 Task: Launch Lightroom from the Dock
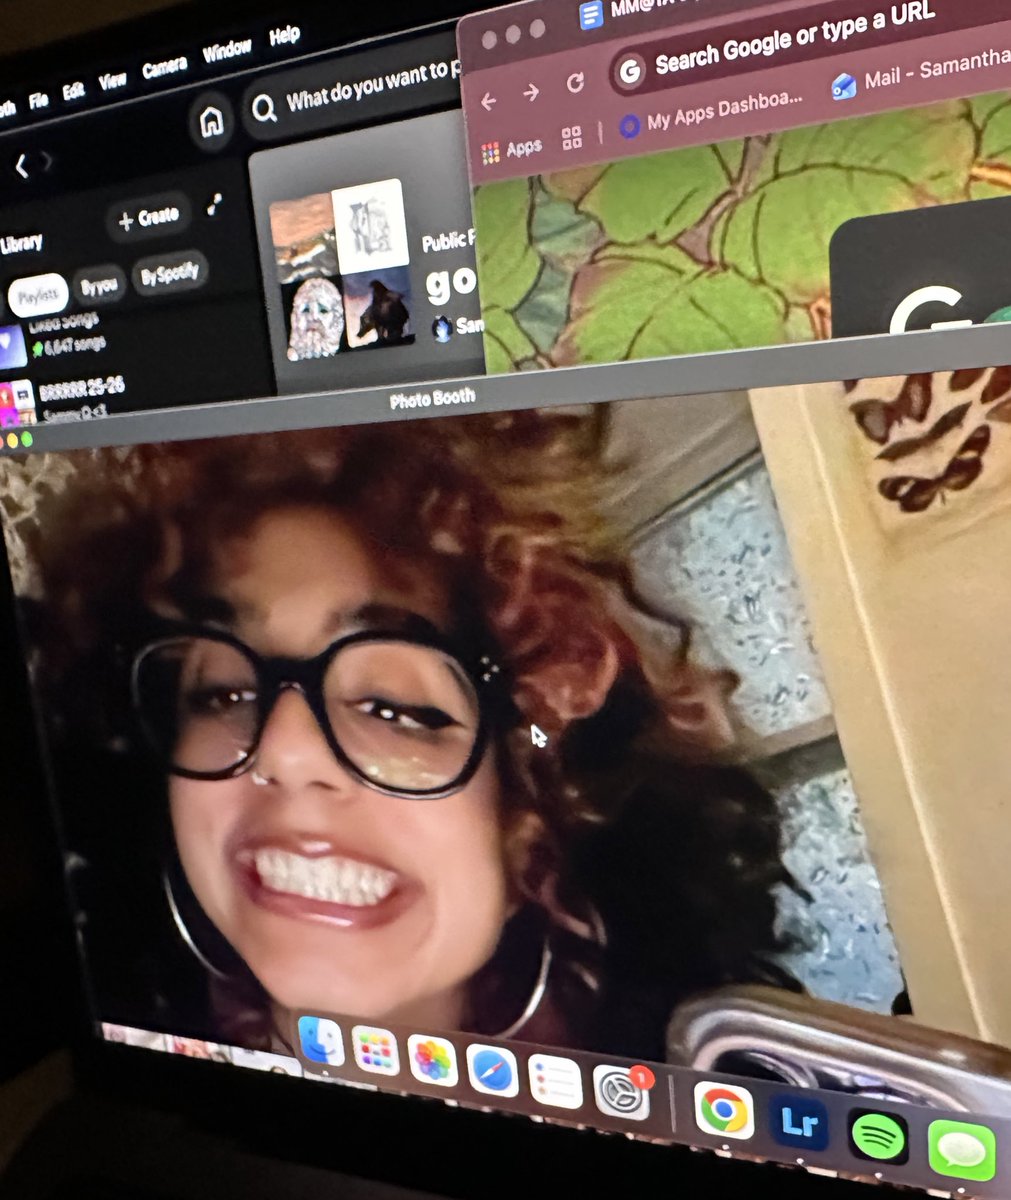pyautogui.click(x=800, y=1123)
